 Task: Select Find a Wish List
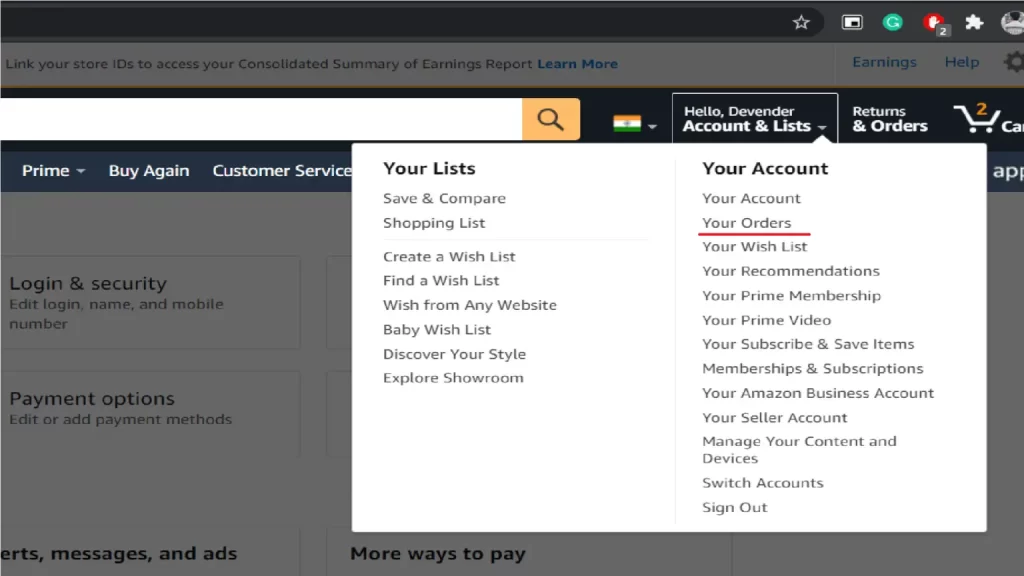(x=441, y=280)
